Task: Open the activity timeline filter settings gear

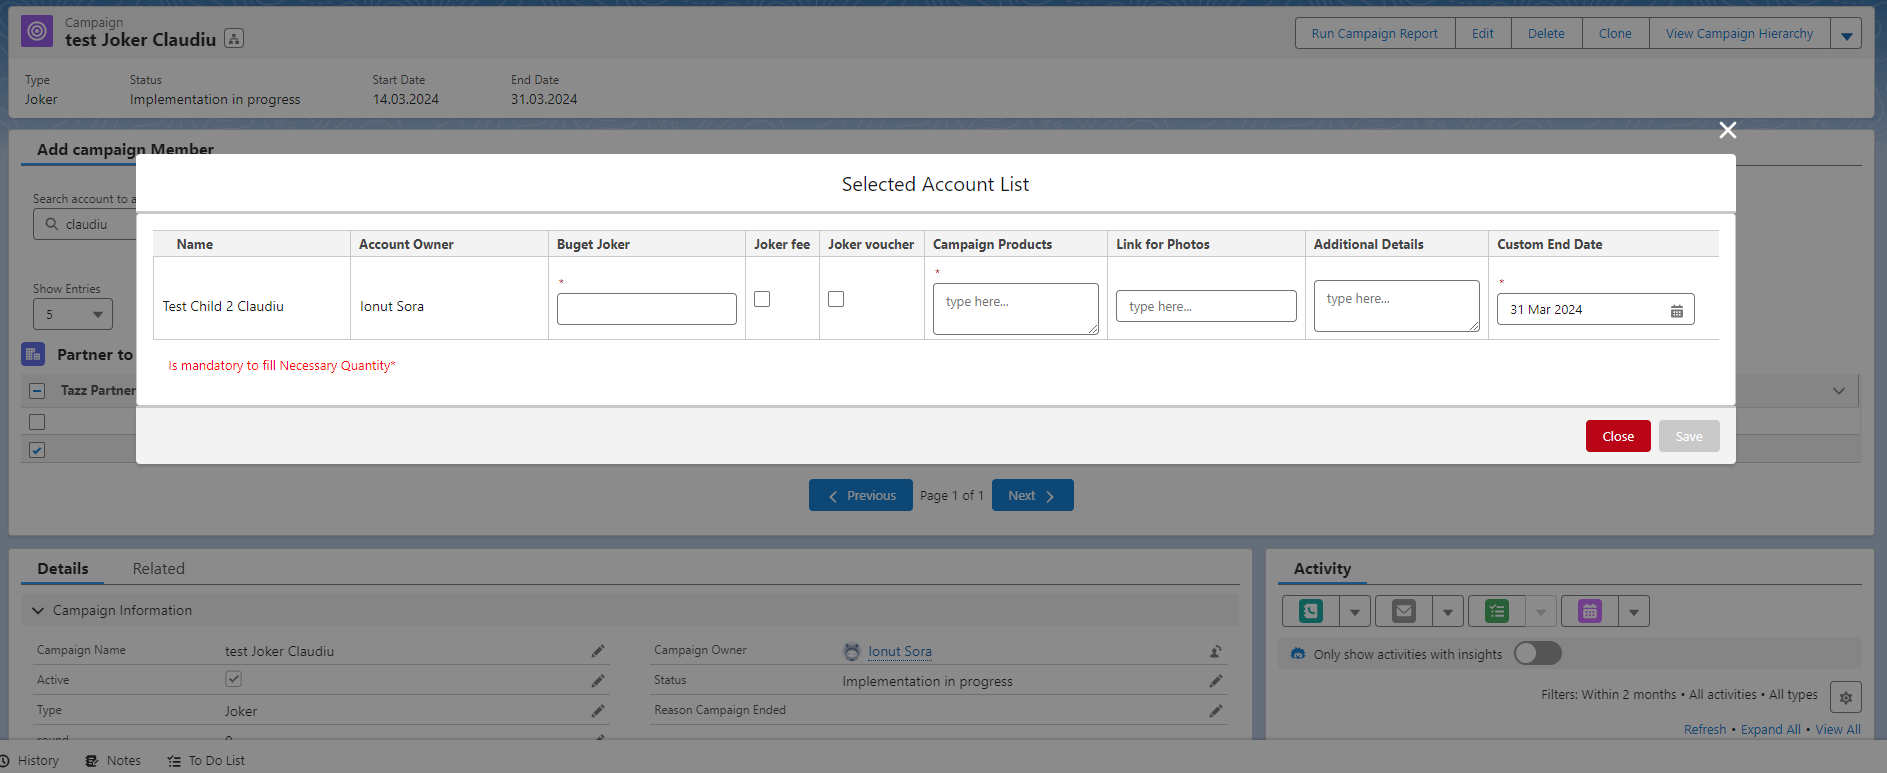Action: (x=1845, y=697)
